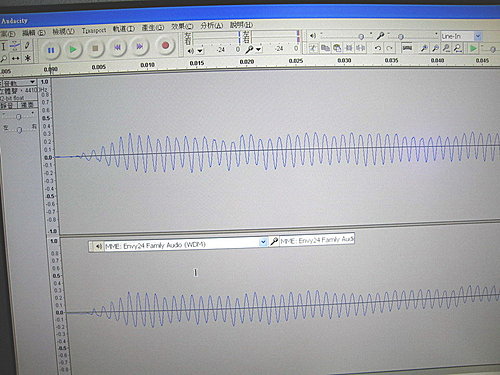This screenshot has width=500, height=375.
Task: Click the Play-at-speed green arrow
Action: 473,49
